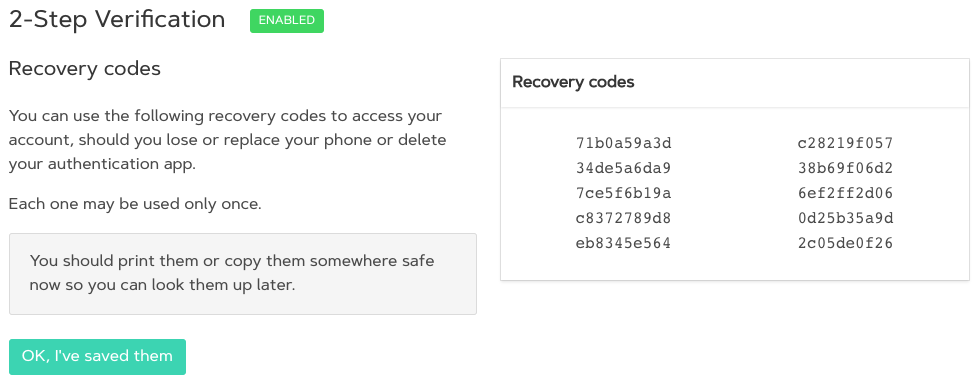Click the 2-Step Verification heading
Image resolution: width=977 pixels, height=385 pixels.
(x=117, y=20)
